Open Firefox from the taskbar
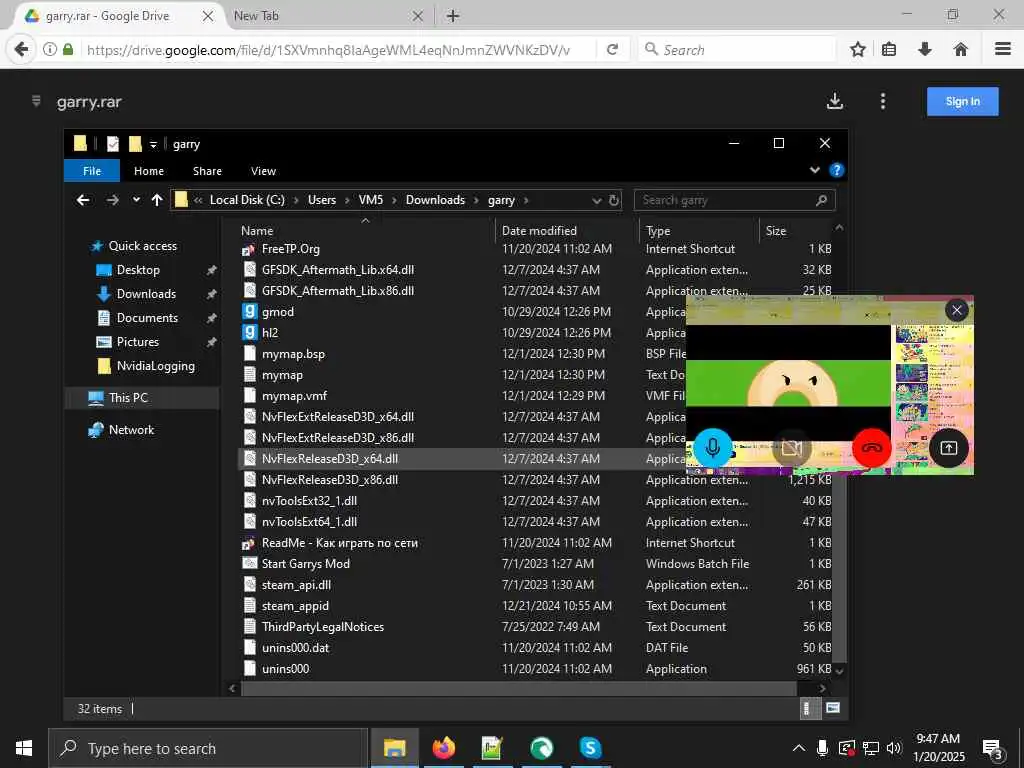 [x=443, y=748]
